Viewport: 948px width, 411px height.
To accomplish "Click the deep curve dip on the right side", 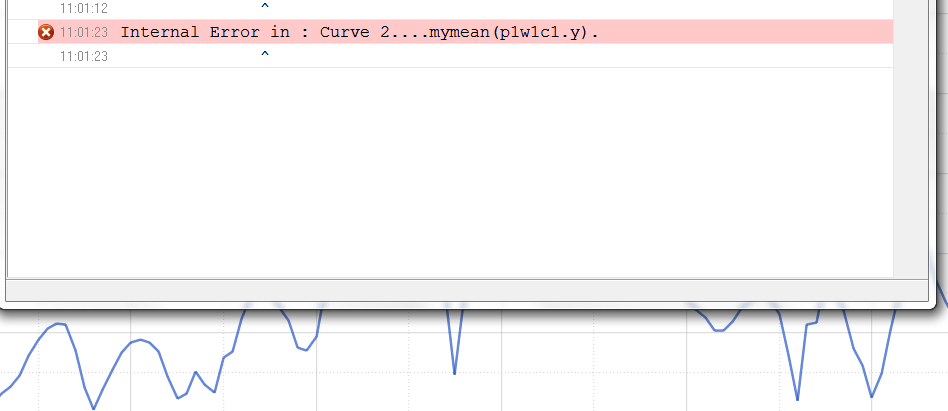I will (x=797, y=399).
